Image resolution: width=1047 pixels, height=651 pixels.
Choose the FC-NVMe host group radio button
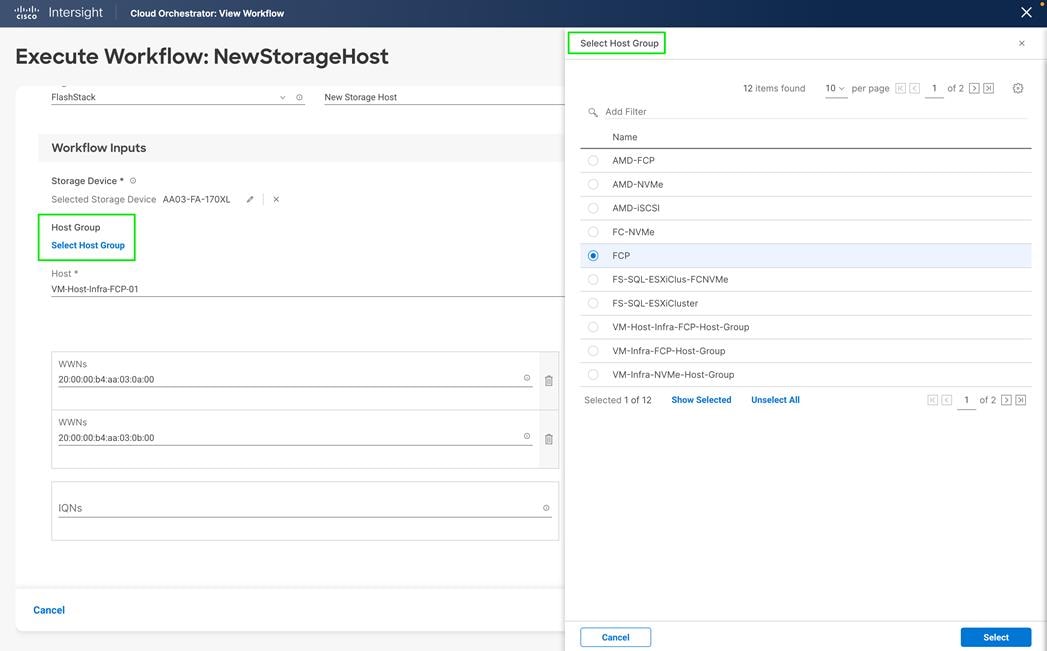tap(592, 231)
